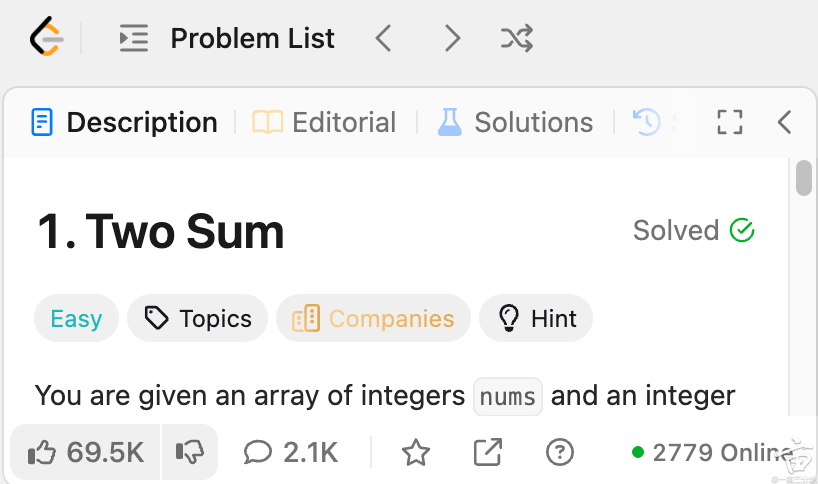Click the description panel vertical scrollbar
818x484 pixels.
click(x=804, y=178)
